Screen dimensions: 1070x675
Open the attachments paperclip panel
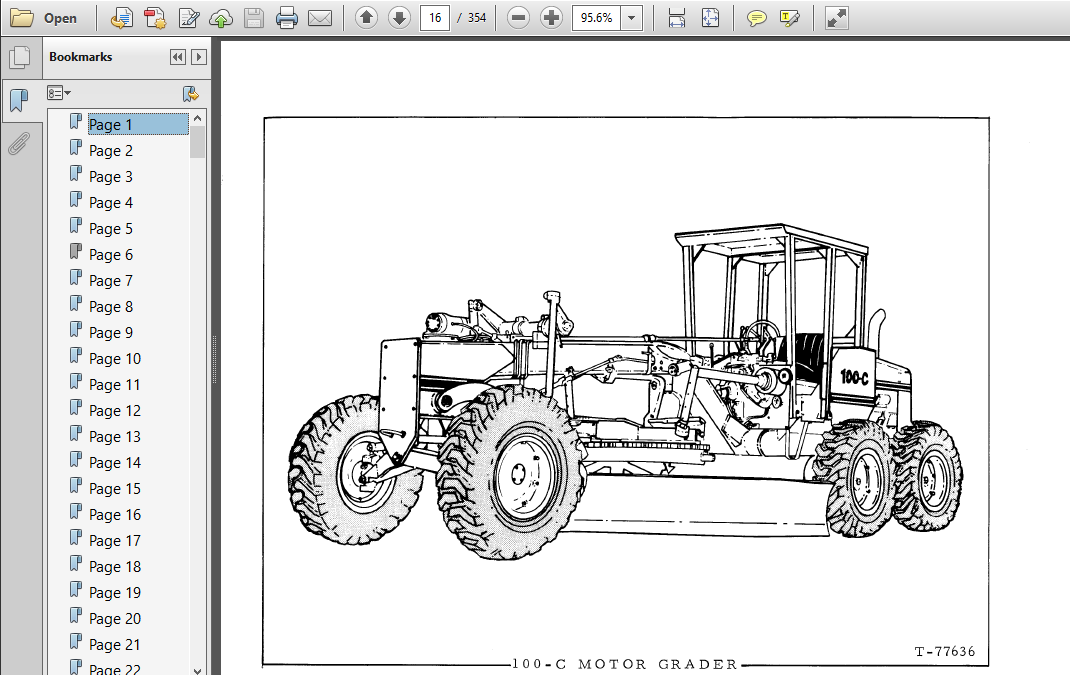19,143
